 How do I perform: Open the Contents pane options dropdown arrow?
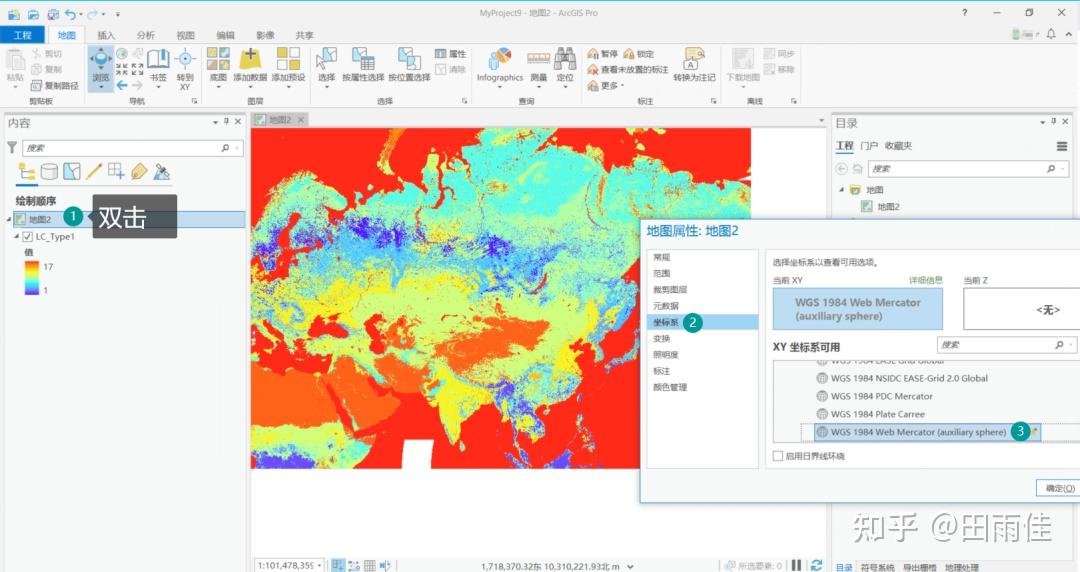(216, 122)
